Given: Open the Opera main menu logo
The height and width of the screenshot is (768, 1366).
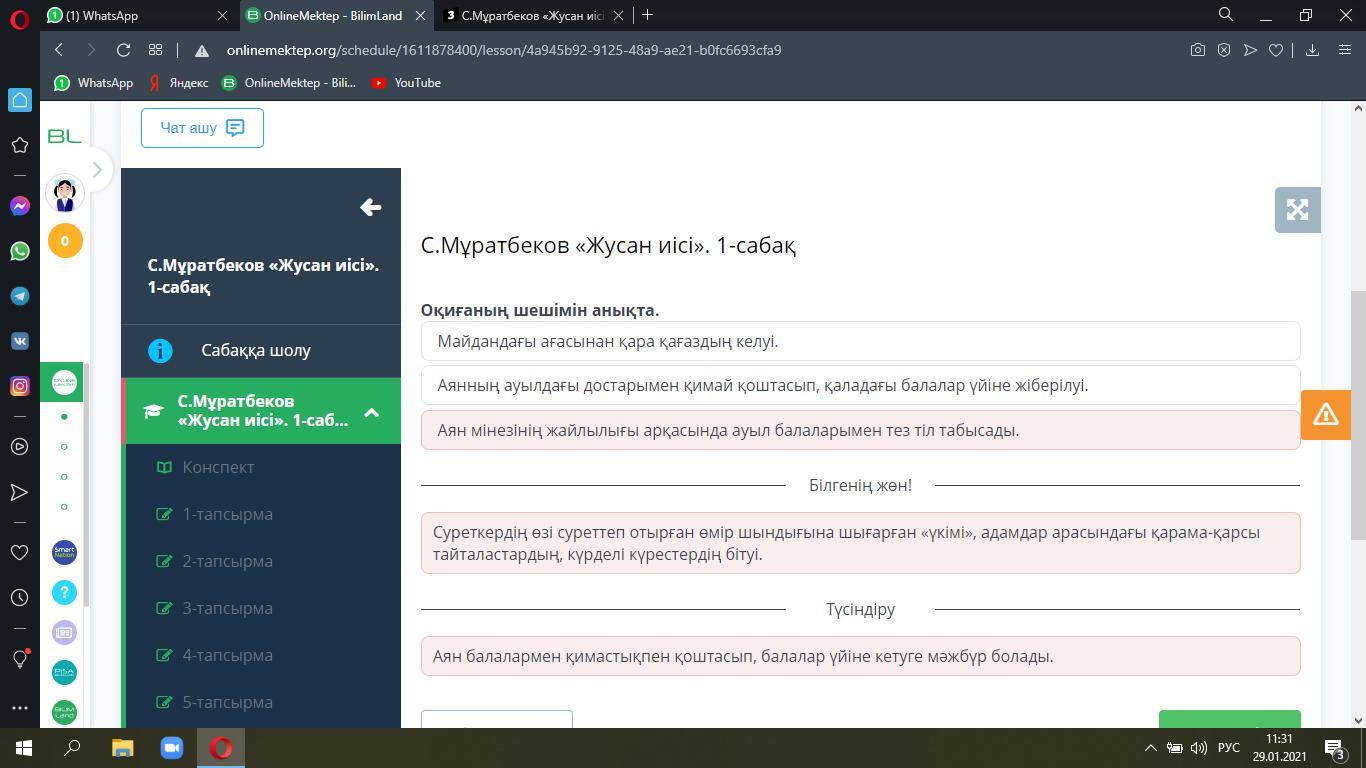Looking at the screenshot, I should point(19,20).
